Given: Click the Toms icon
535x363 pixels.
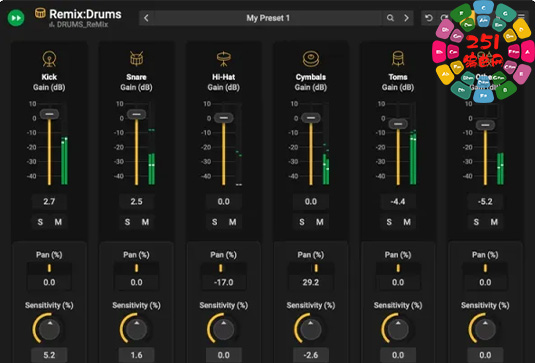Looking at the screenshot, I should [398, 59].
